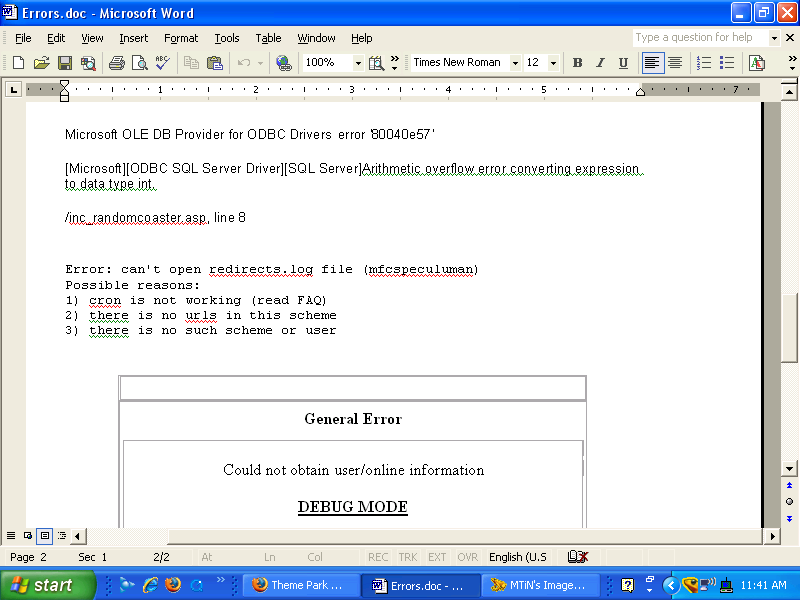800x600 pixels.
Task: Open the Times New Roman font dropdown
Action: (515, 63)
